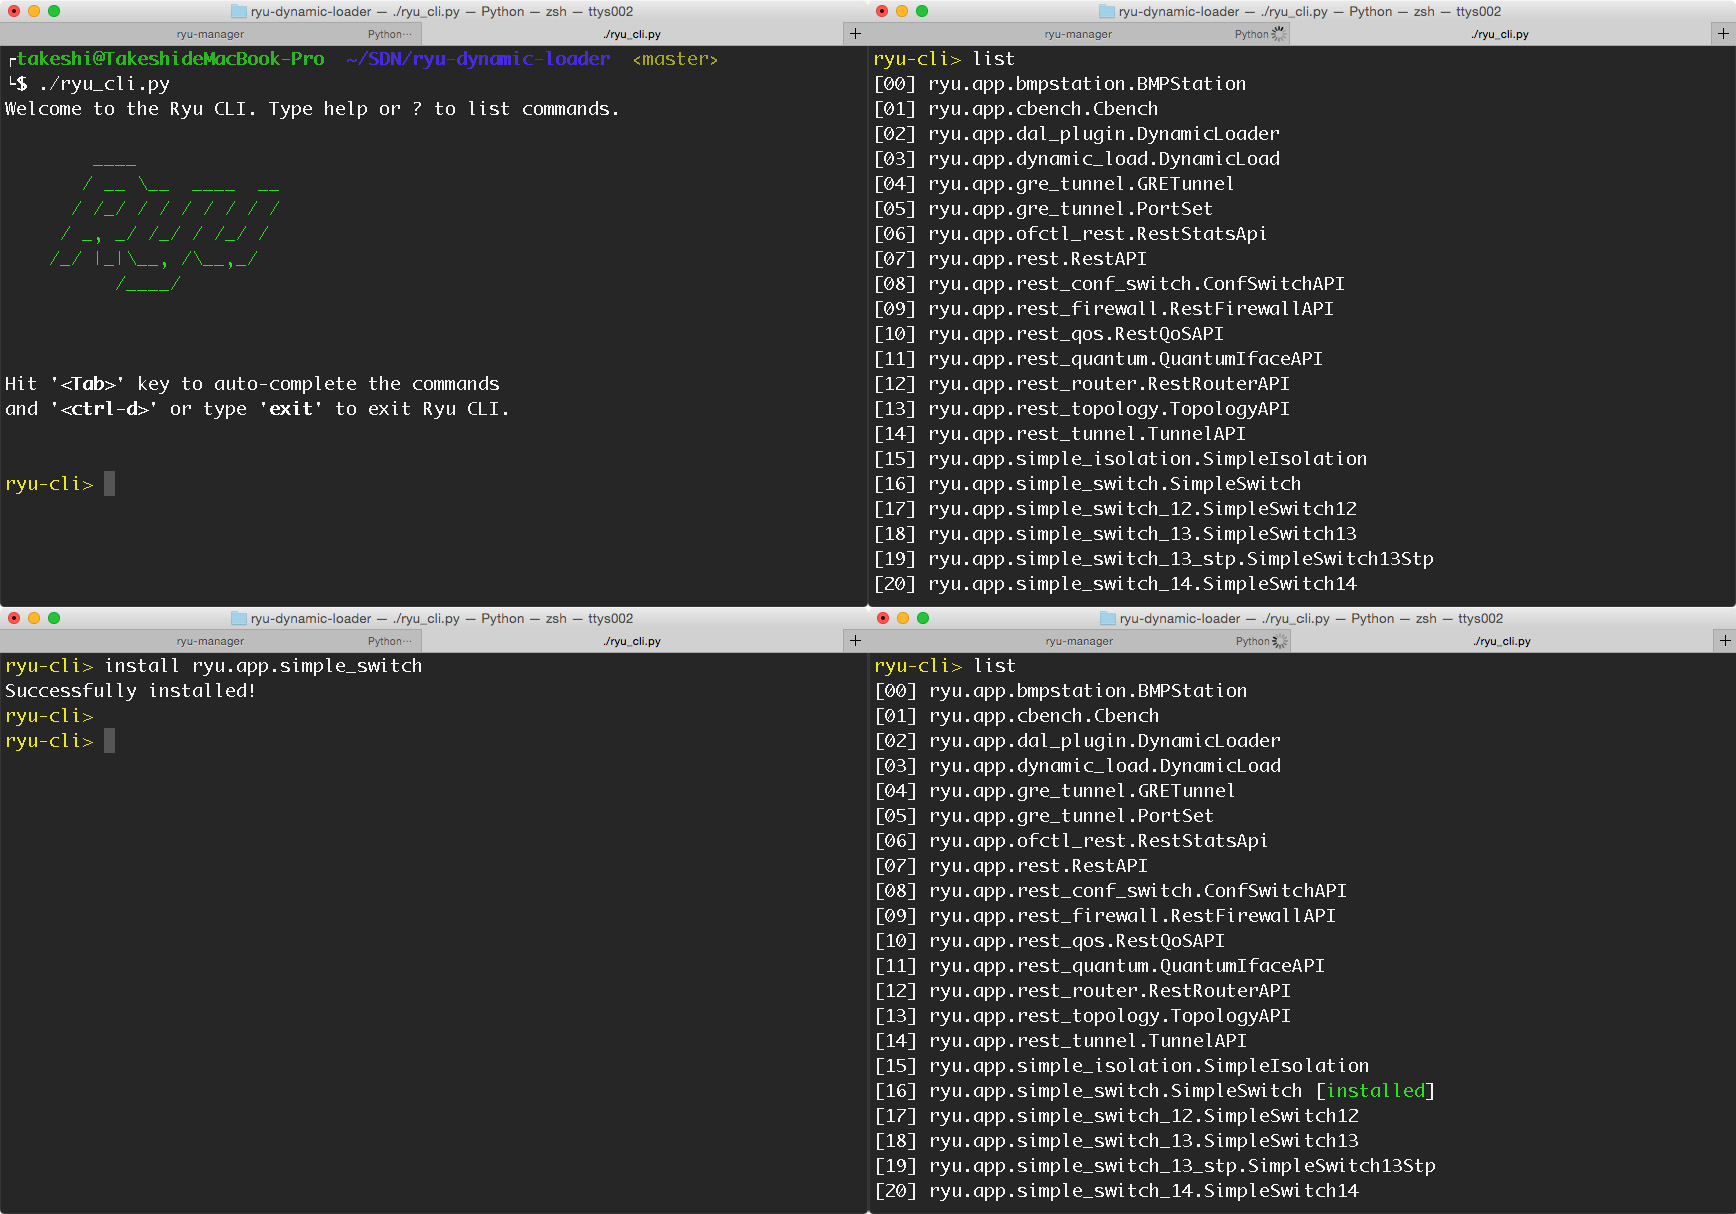Select ./ryu_cli.py tab in install-command window

[632, 641]
